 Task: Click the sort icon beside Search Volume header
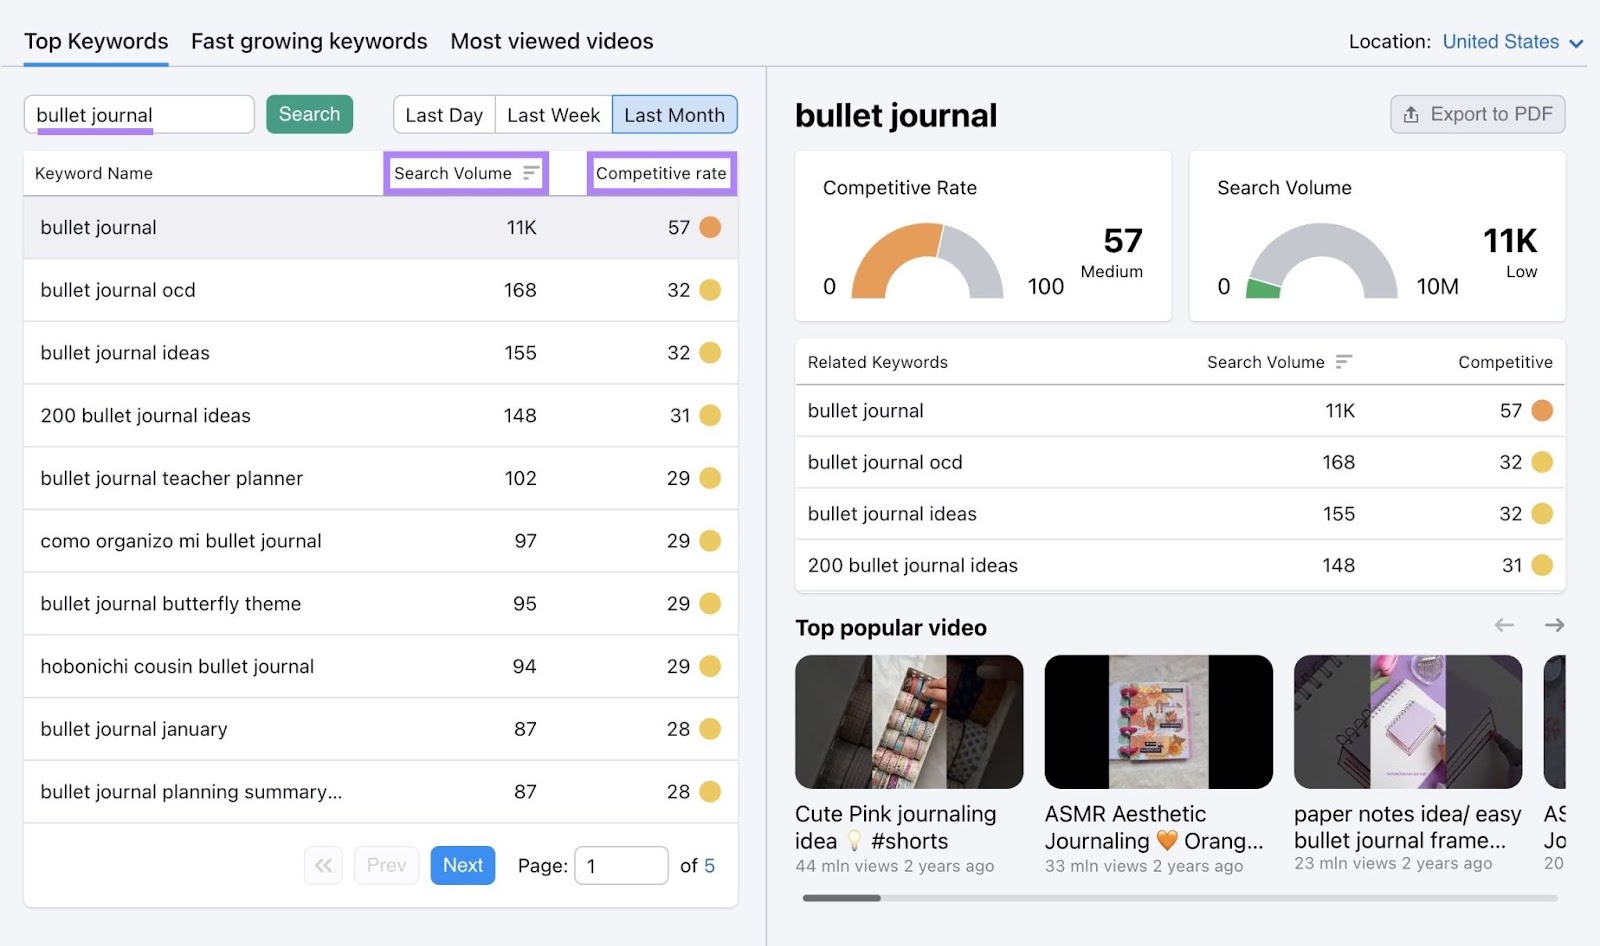(x=530, y=173)
